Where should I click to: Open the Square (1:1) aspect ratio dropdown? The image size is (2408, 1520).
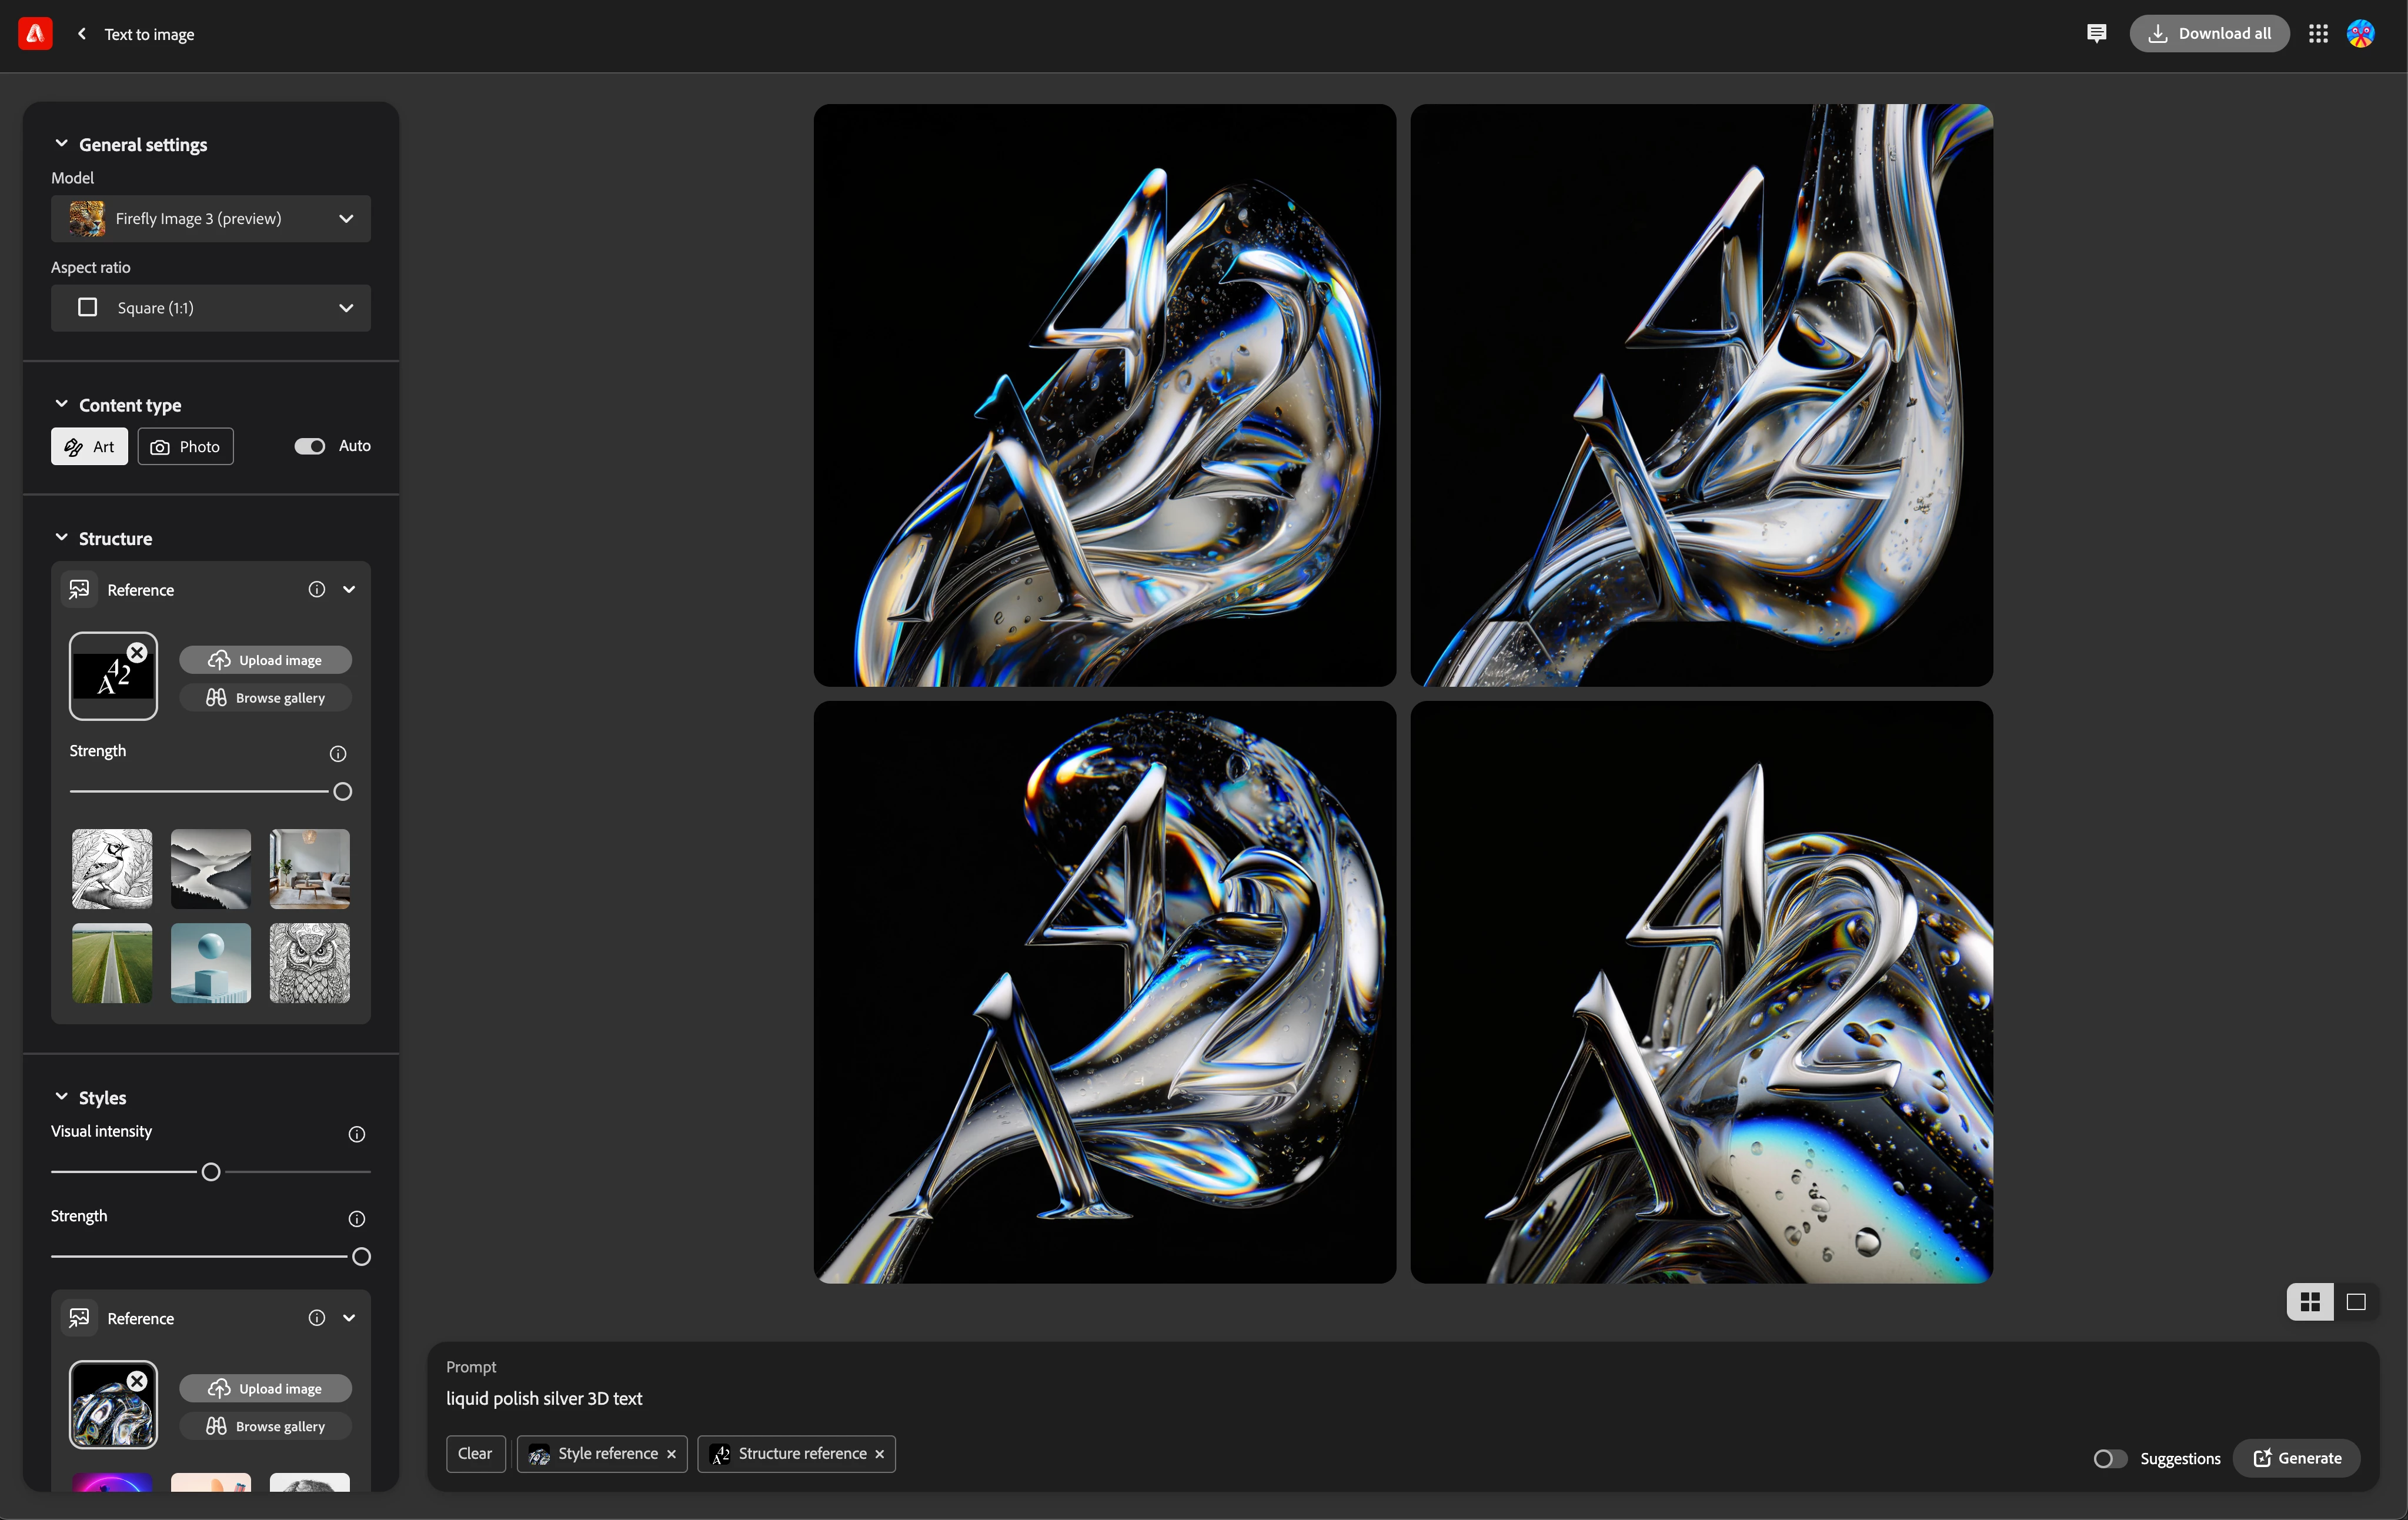[211, 308]
